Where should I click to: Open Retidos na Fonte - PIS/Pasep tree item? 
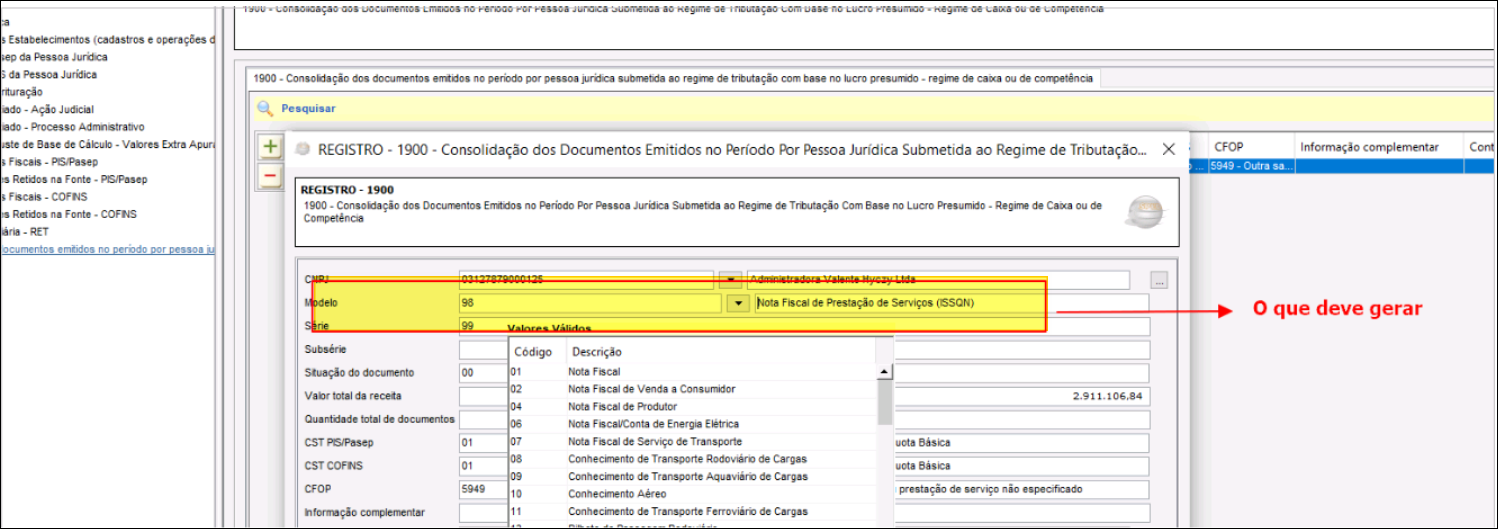point(74,179)
